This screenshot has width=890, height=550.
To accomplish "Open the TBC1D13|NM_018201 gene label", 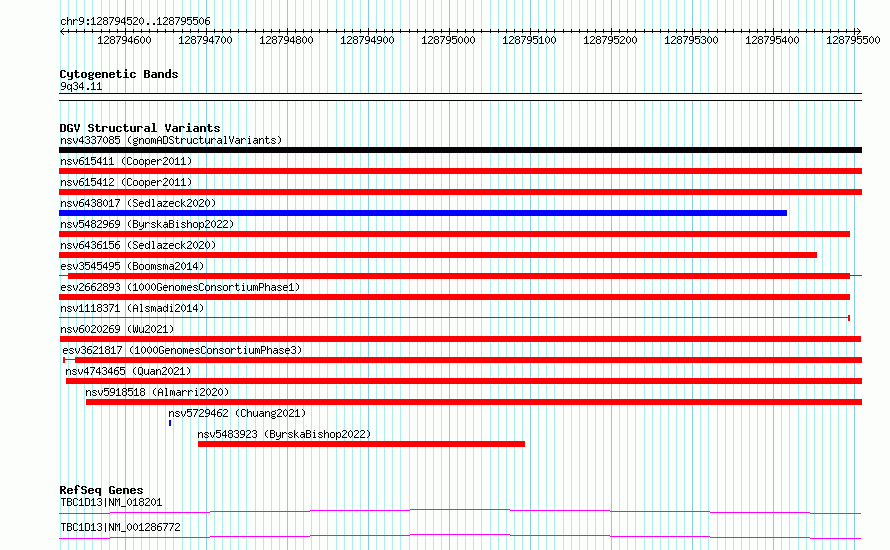I will (x=111, y=502).
